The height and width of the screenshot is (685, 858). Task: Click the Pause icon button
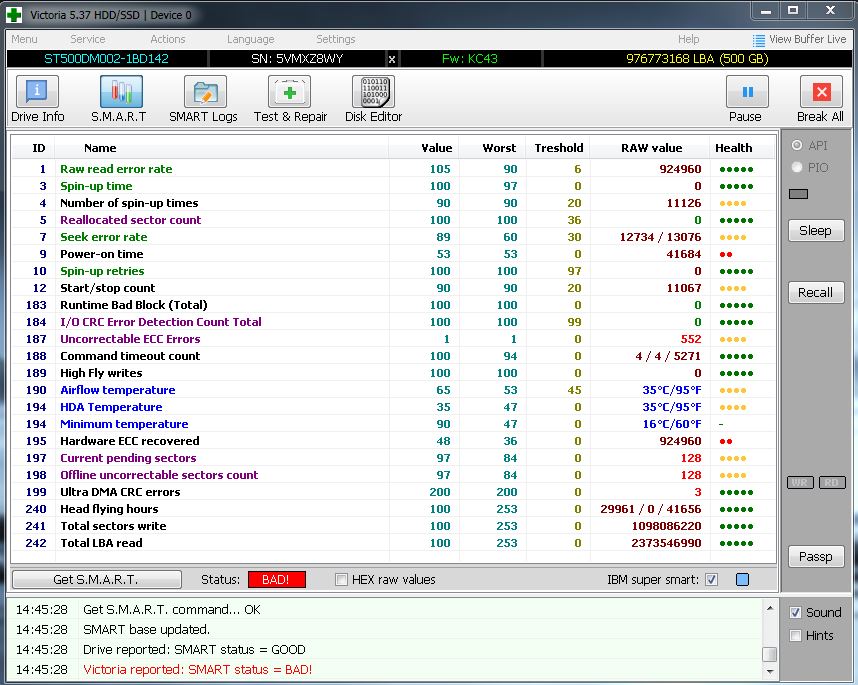747,91
